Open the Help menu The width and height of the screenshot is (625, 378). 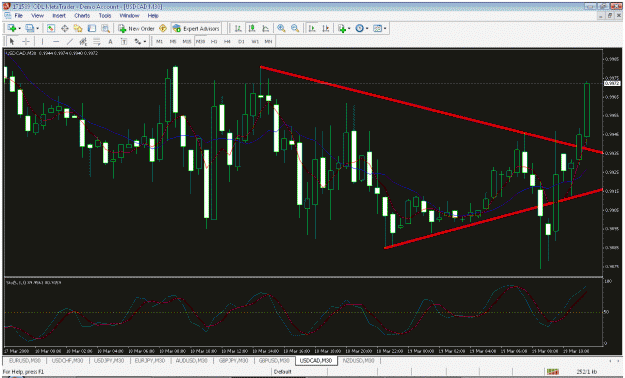coord(153,16)
